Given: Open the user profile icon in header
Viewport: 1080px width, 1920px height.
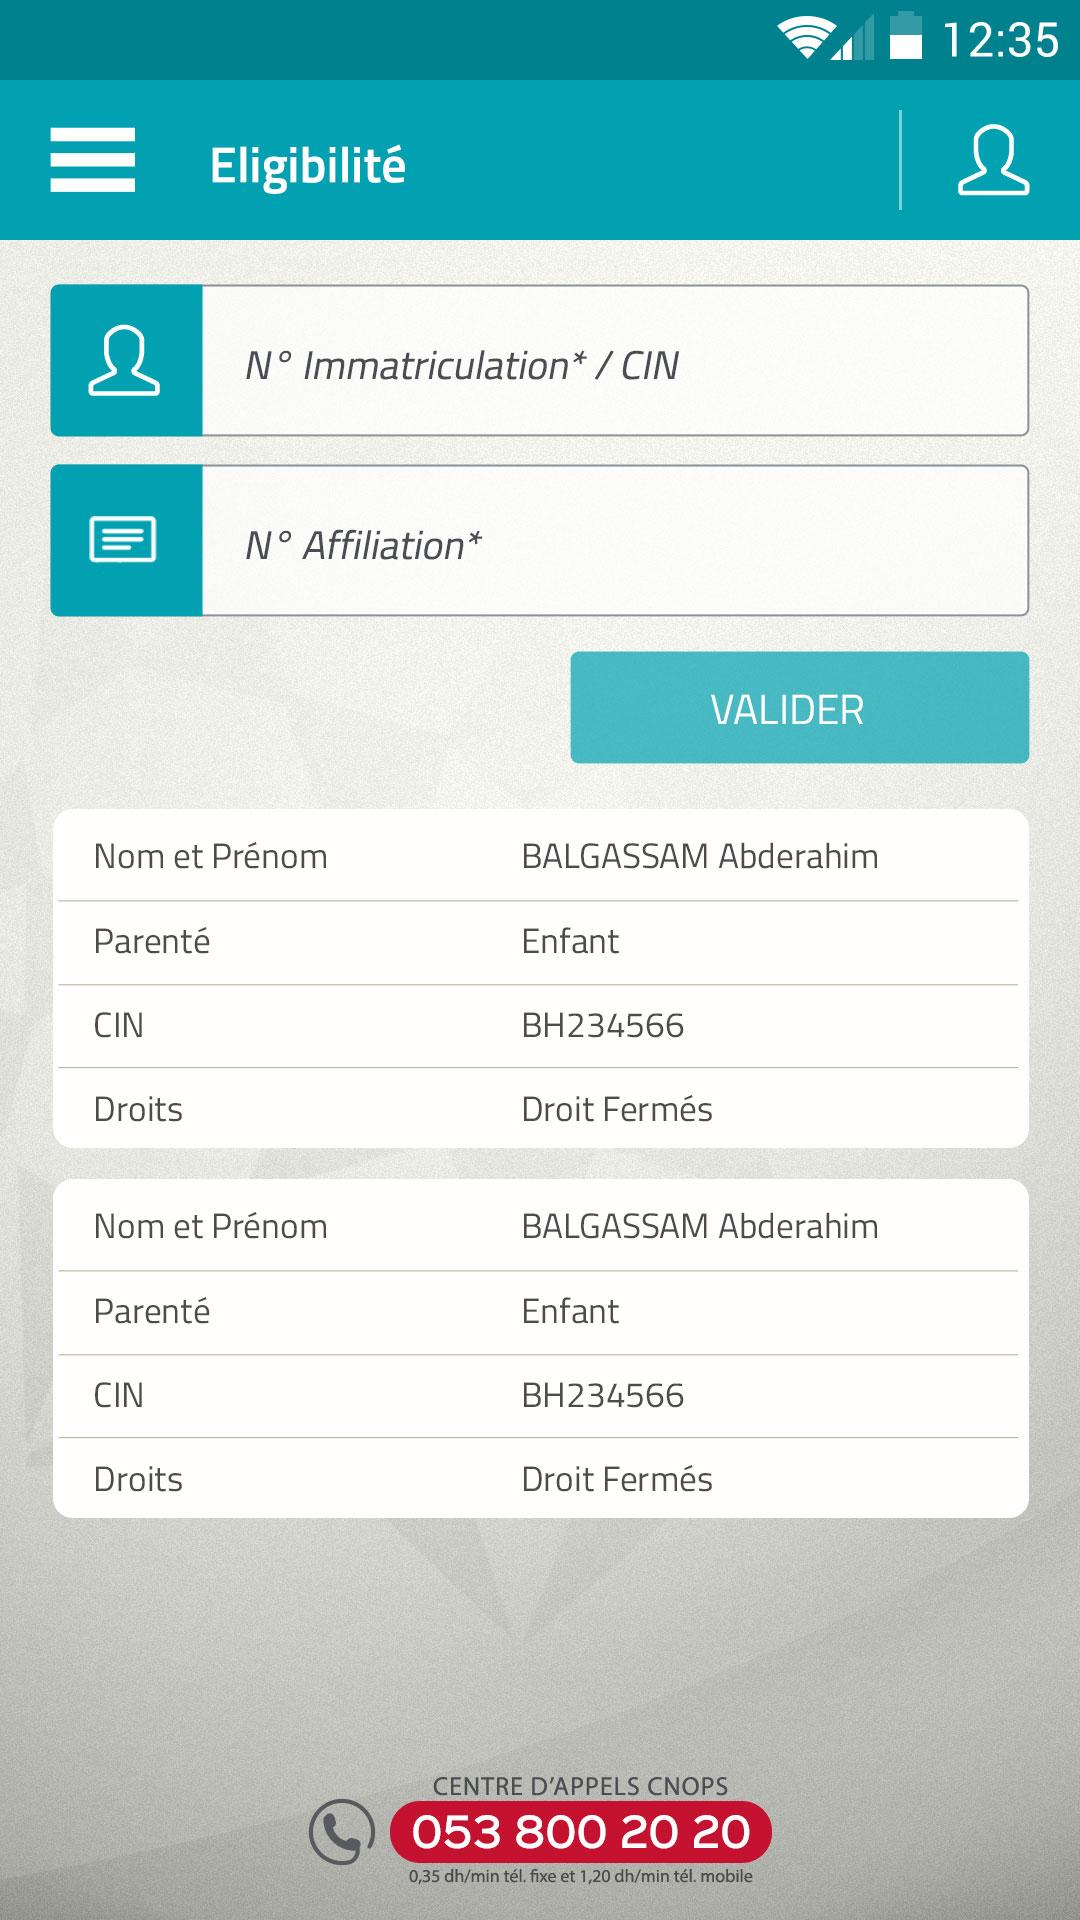Looking at the screenshot, I should (x=993, y=160).
